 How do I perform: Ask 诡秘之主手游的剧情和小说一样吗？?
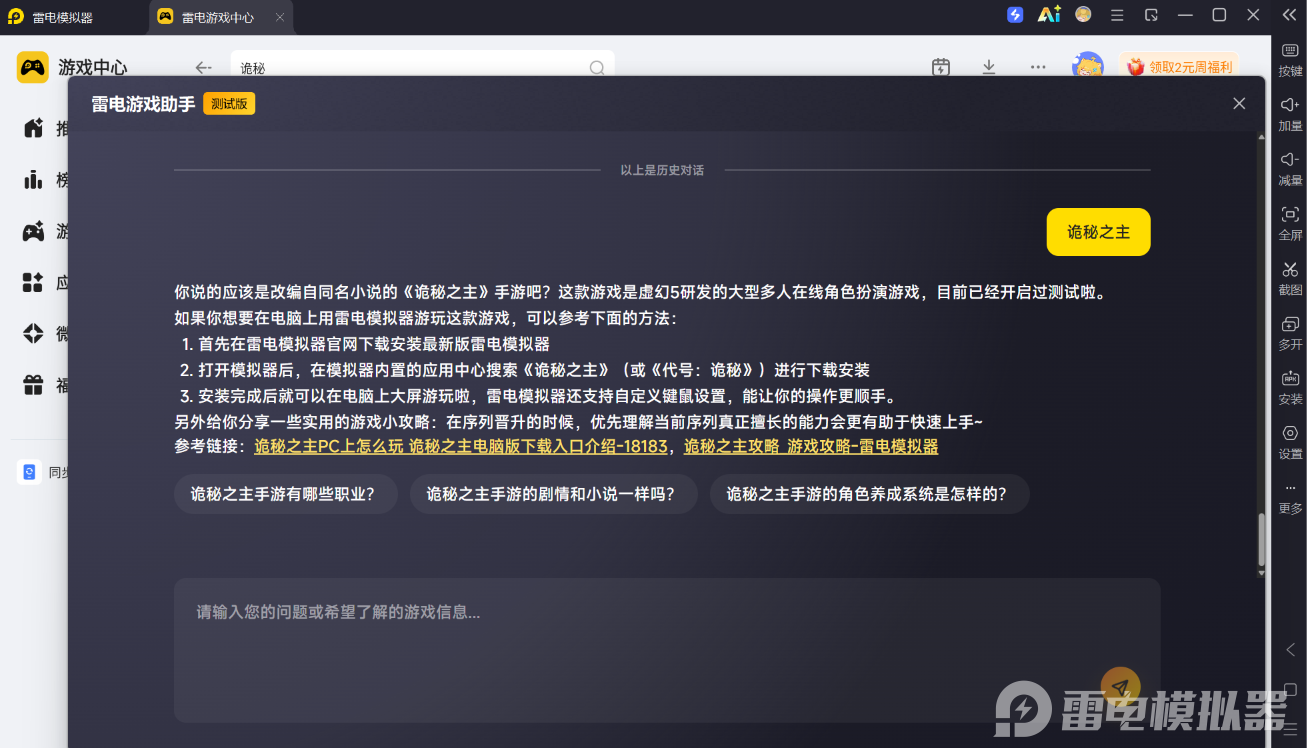click(x=554, y=494)
